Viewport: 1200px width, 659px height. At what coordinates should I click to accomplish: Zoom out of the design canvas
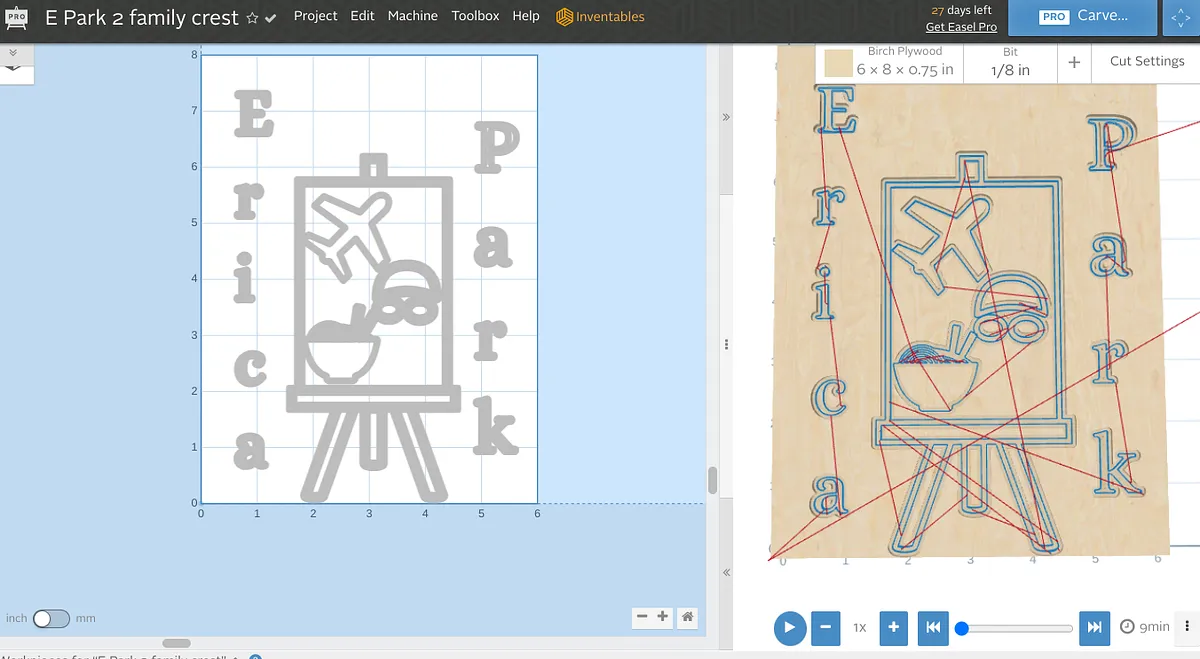[x=643, y=617]
